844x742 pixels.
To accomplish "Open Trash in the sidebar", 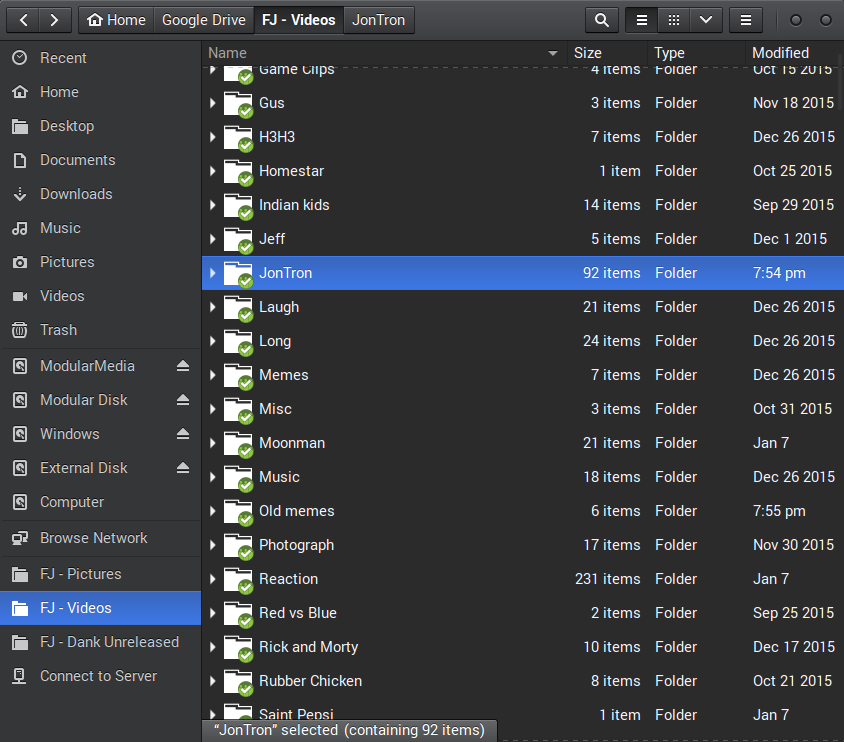I will 58,330.
